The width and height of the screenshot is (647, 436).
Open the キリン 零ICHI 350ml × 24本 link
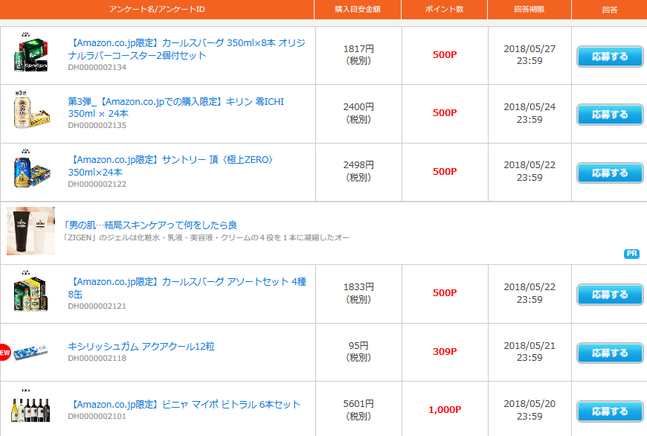point(176,107)
